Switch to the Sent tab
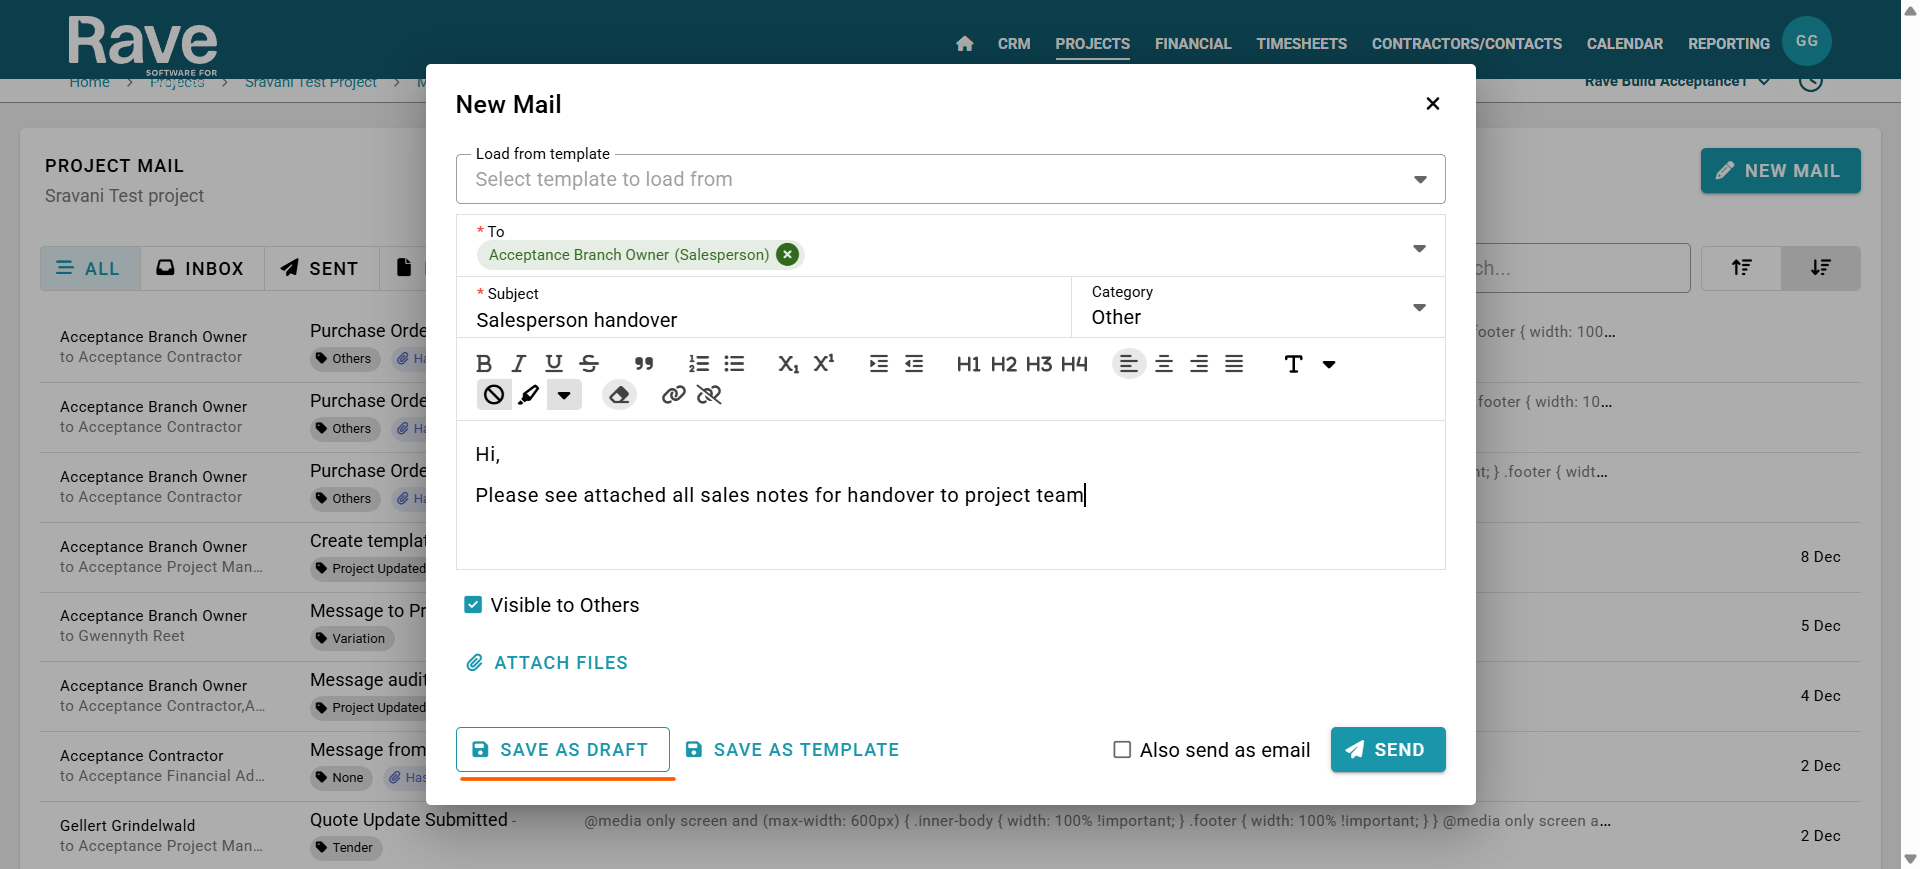Viewport: 1920px width, 869px height. [x=321, y=268]
